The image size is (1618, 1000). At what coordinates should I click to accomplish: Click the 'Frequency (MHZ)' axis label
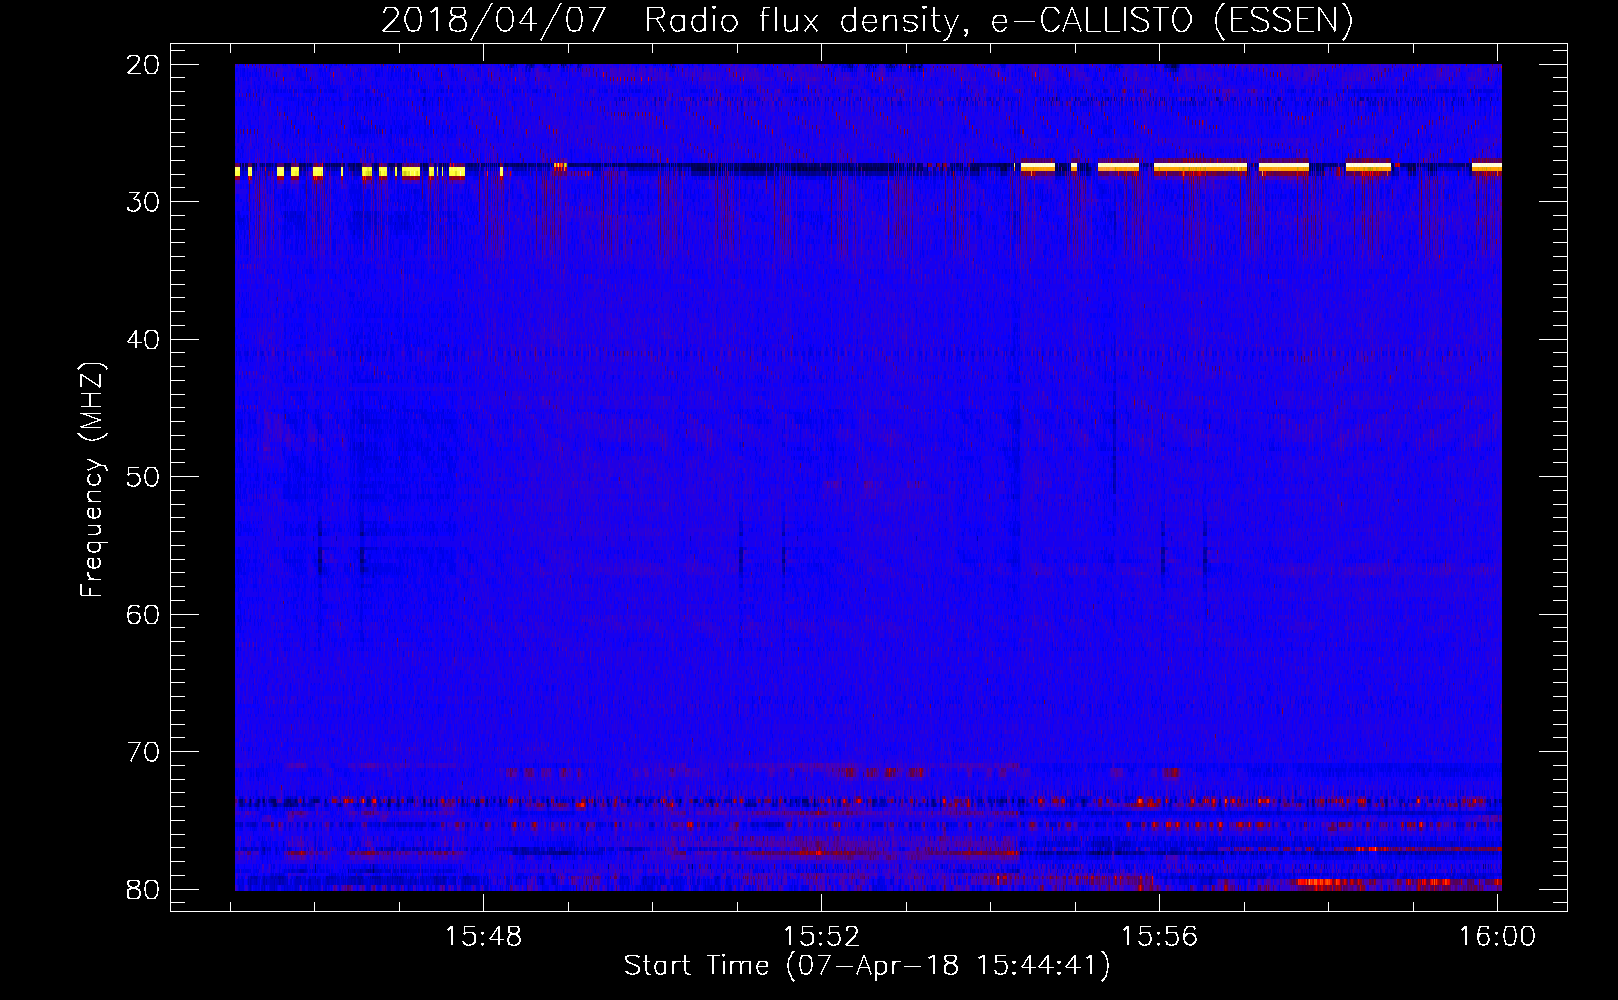tap(92, 480)
